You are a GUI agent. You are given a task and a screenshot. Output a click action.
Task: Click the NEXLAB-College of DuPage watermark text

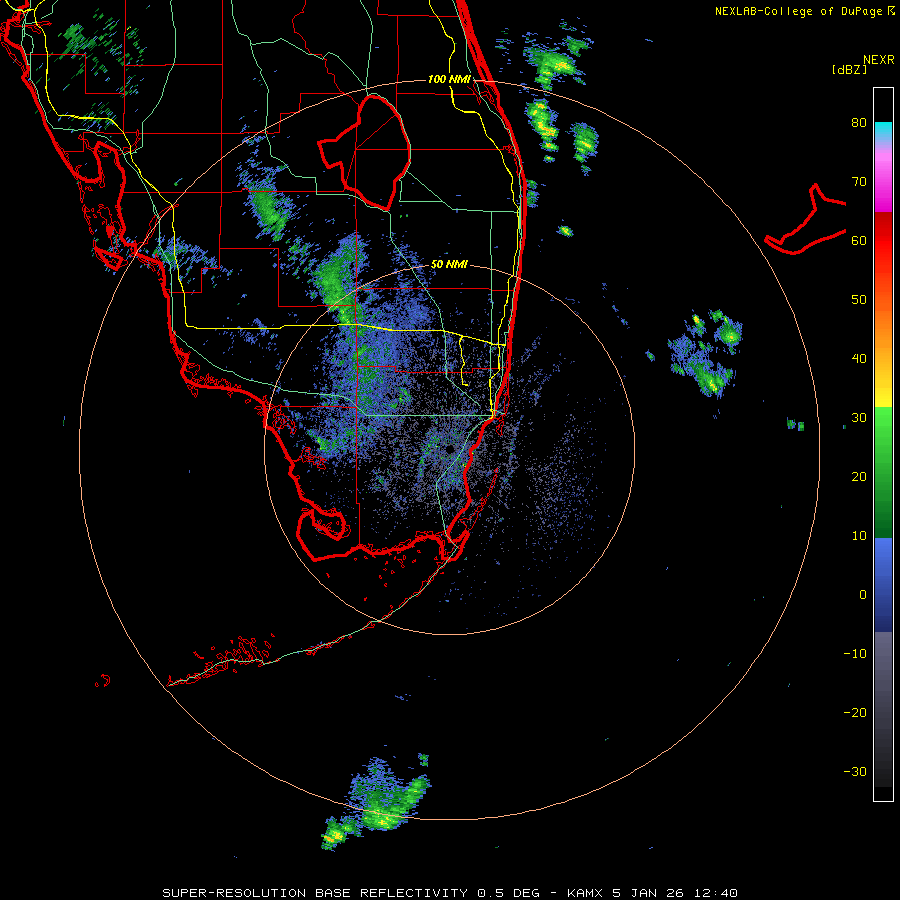click(x=804, y=11)
